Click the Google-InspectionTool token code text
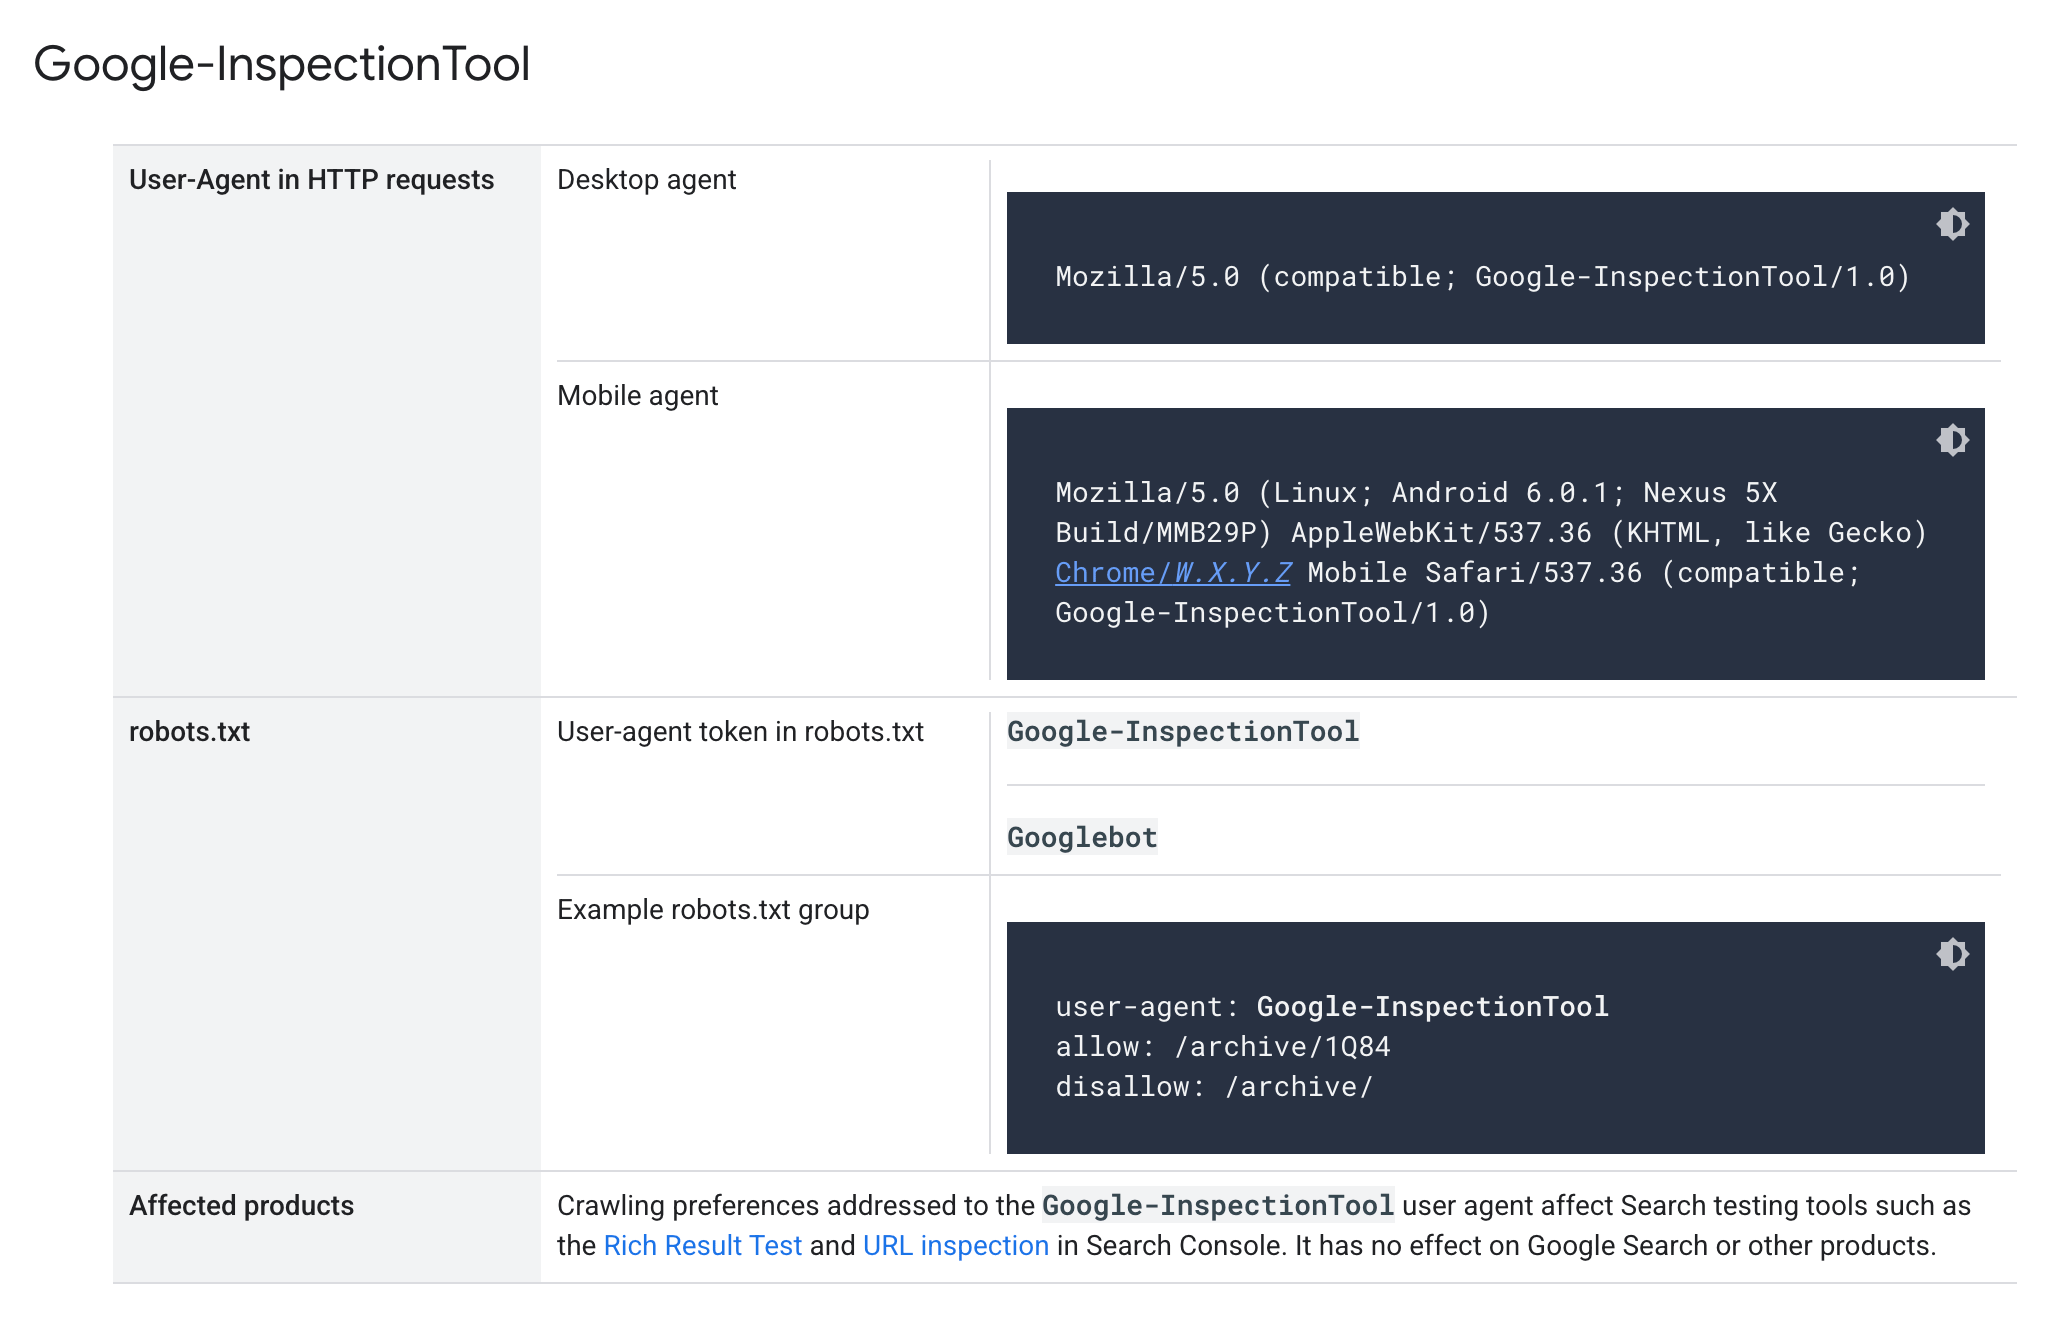This screenshot has height=1320, width=2052. pos(1183,732)
